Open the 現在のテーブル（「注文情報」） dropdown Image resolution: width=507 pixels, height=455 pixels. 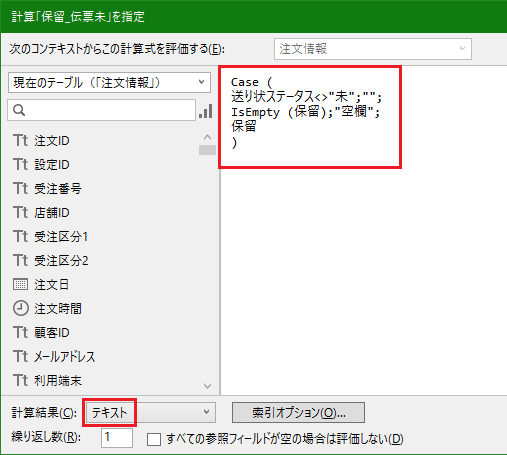tap(109, 82)
